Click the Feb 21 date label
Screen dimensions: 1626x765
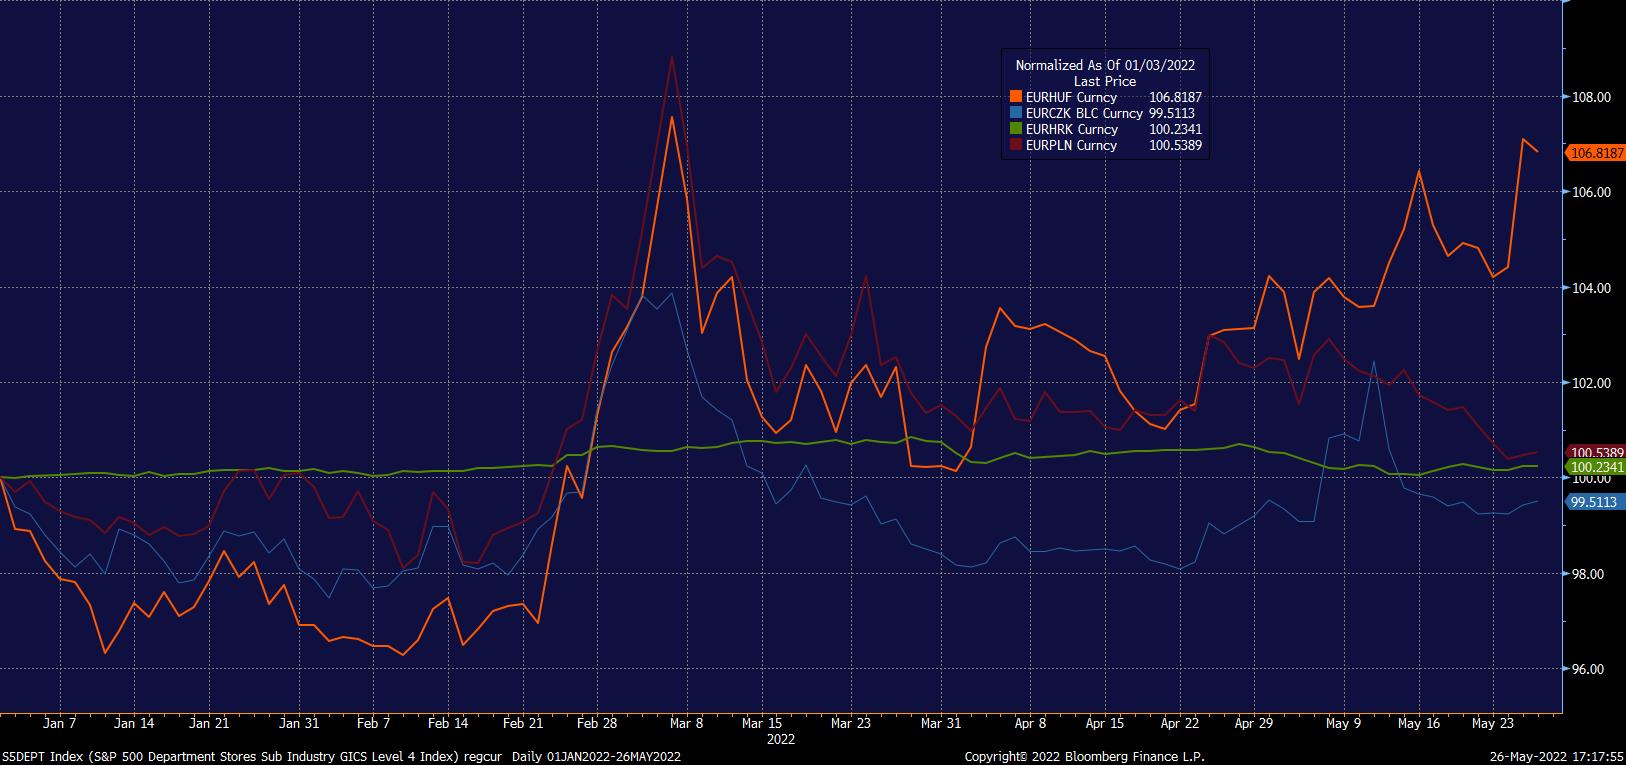point(523,723)
